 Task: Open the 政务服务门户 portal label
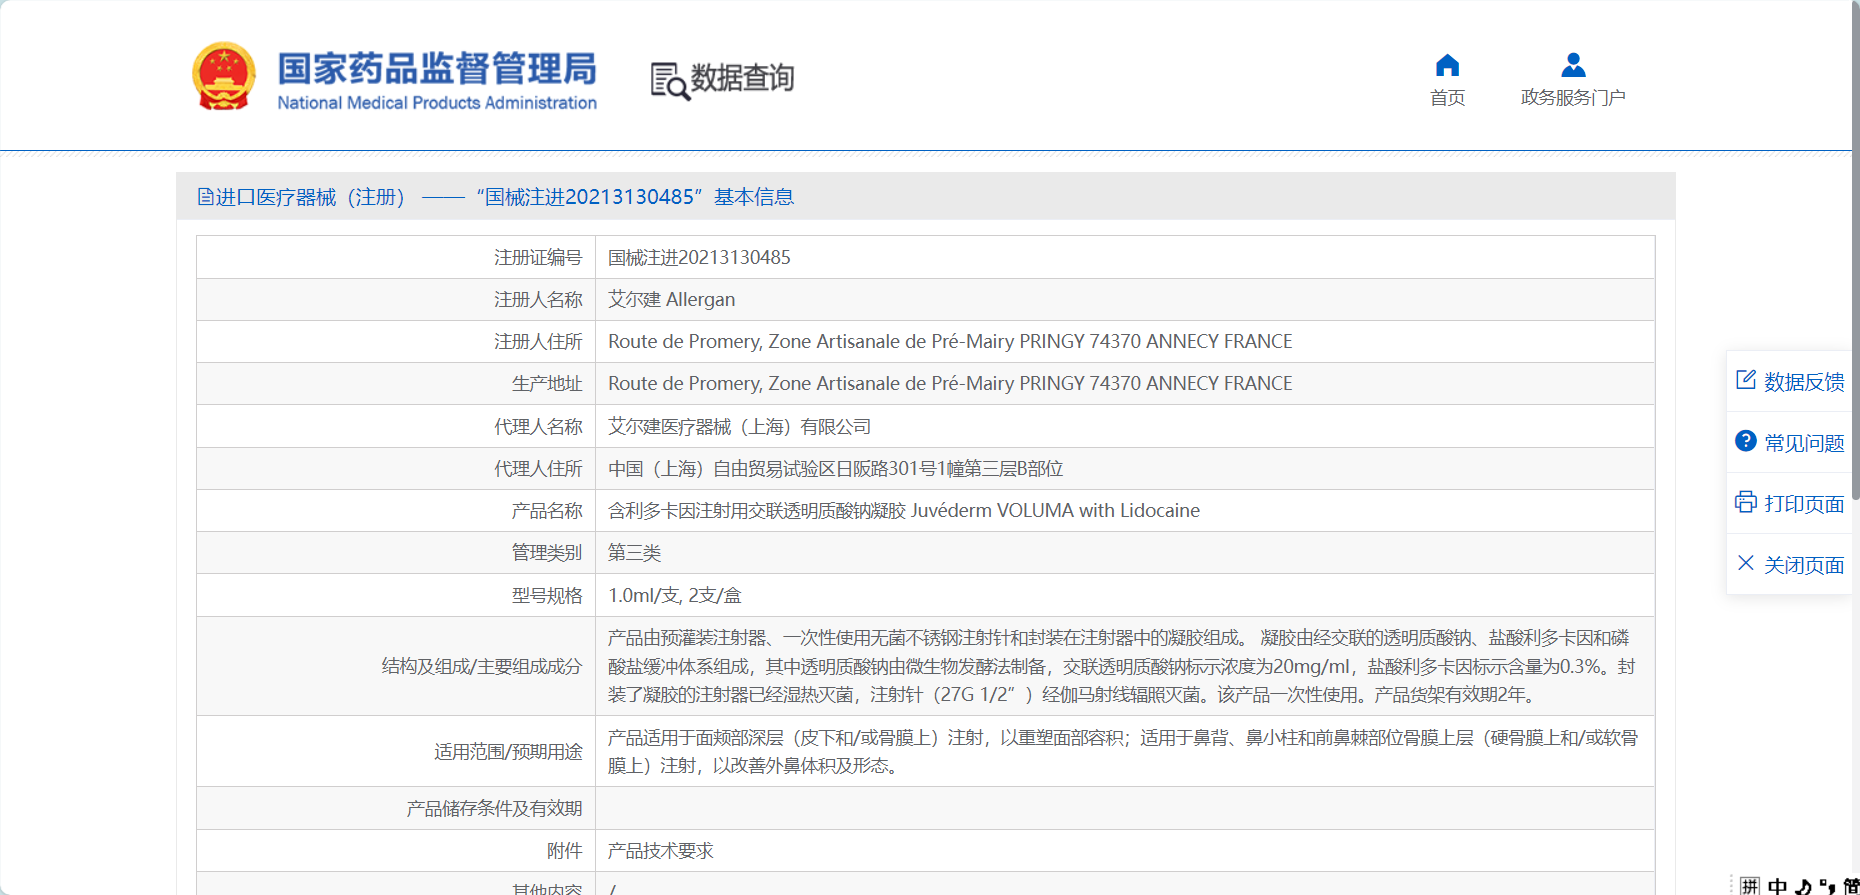(x=1572, y=98)
